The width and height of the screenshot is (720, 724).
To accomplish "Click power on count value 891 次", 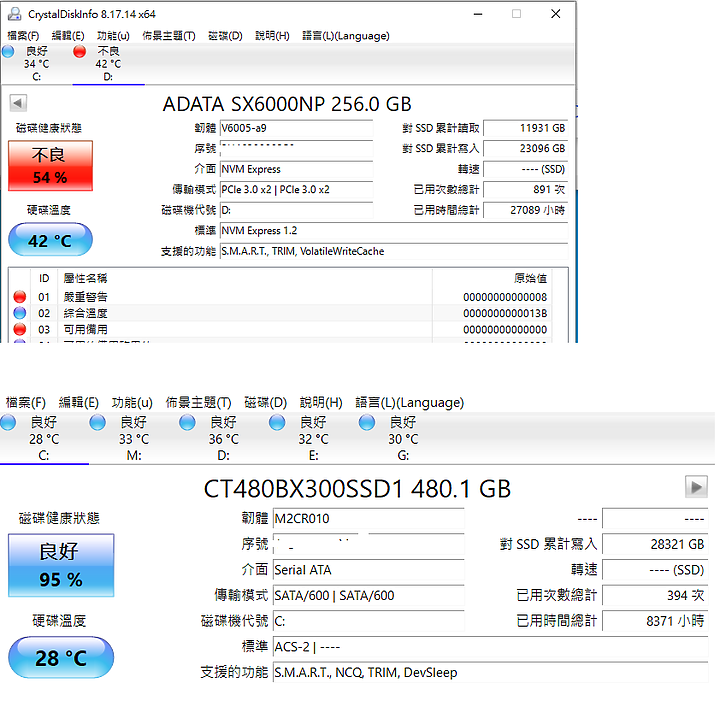I will 526,189.
